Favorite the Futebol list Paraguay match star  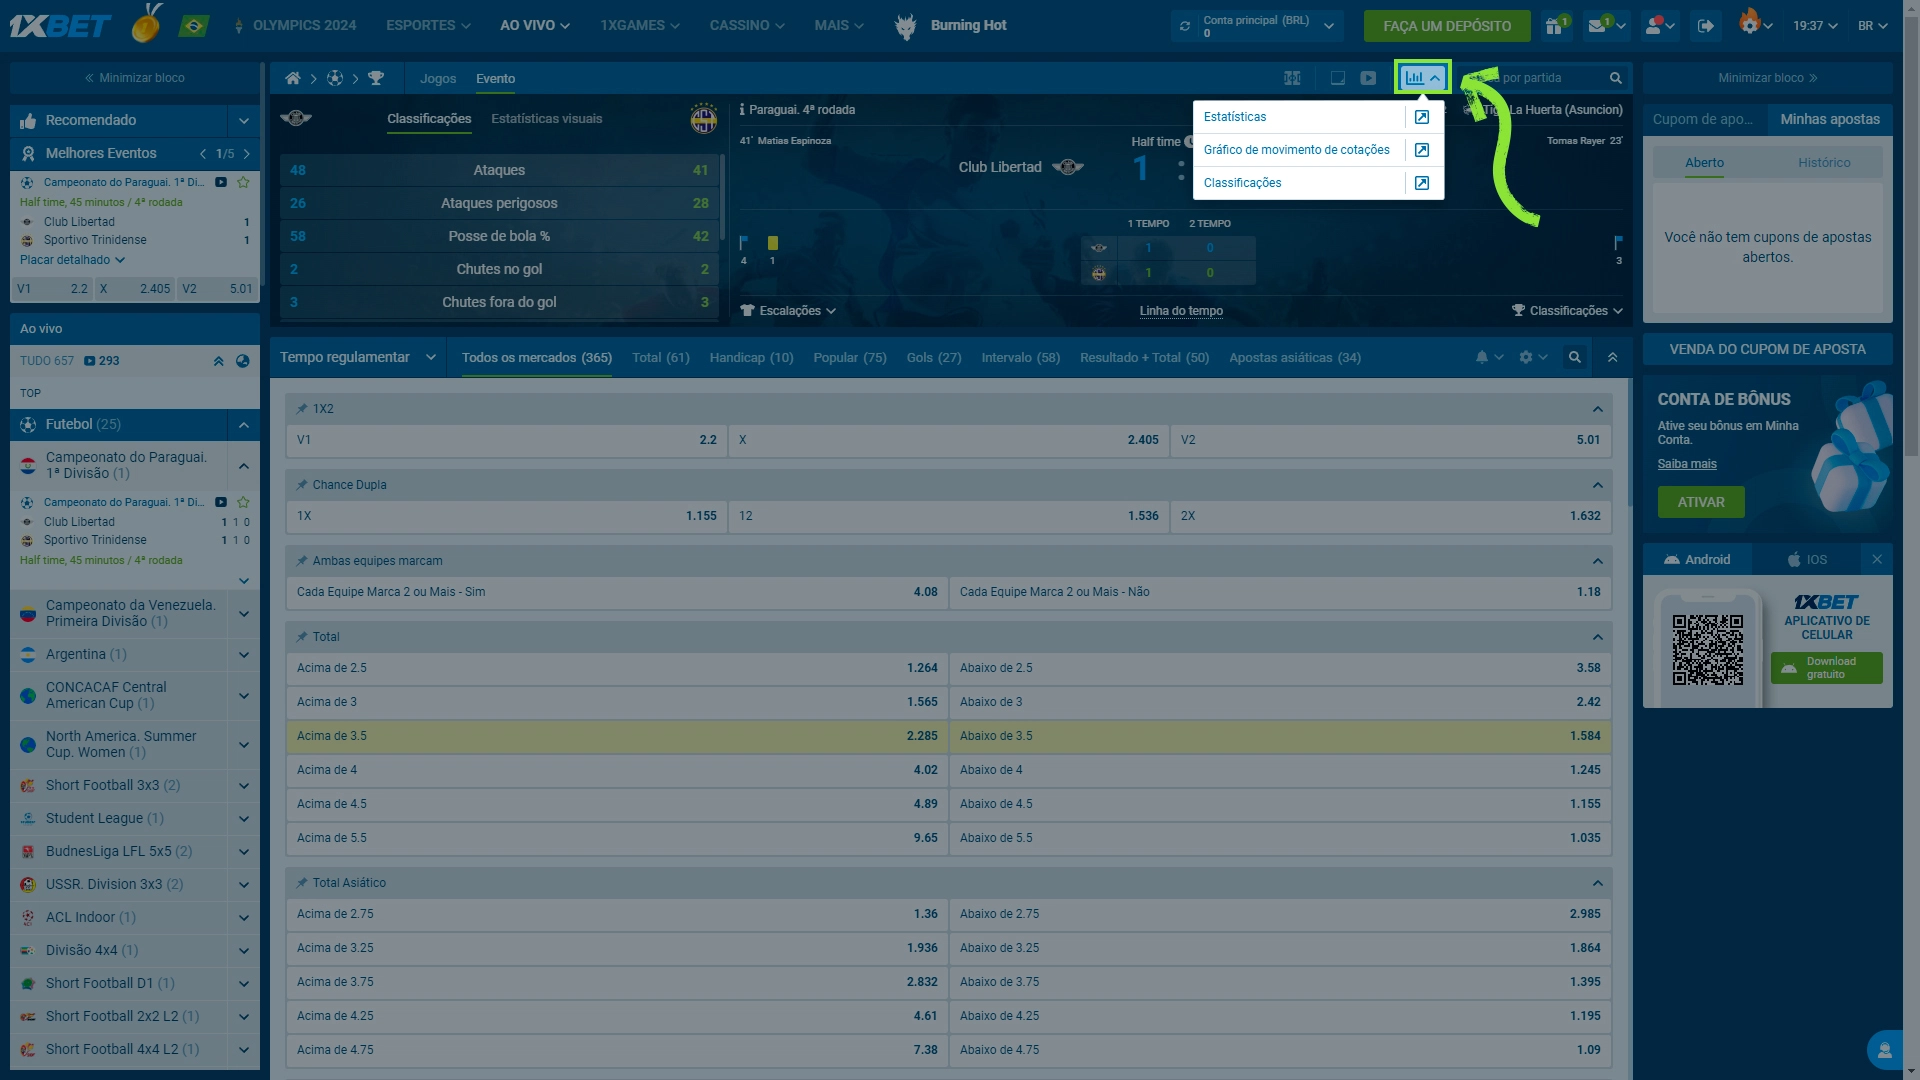pos(243,502)
